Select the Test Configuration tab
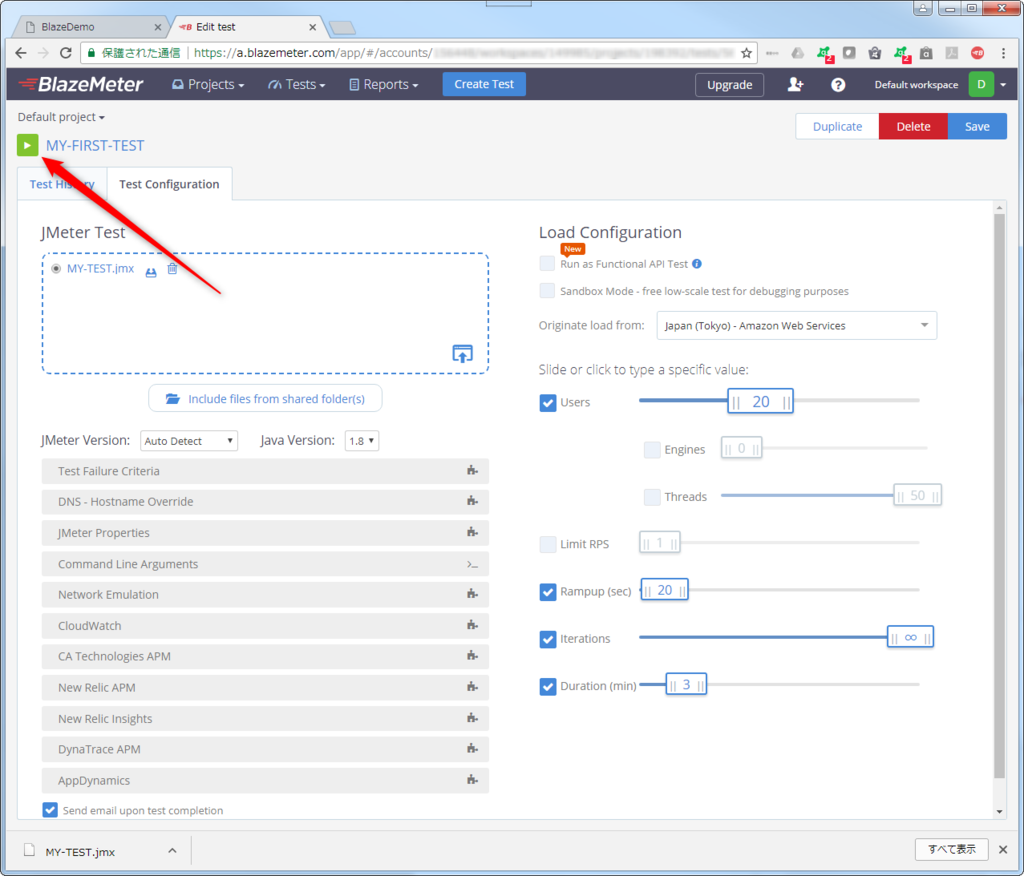 (169, 184)
